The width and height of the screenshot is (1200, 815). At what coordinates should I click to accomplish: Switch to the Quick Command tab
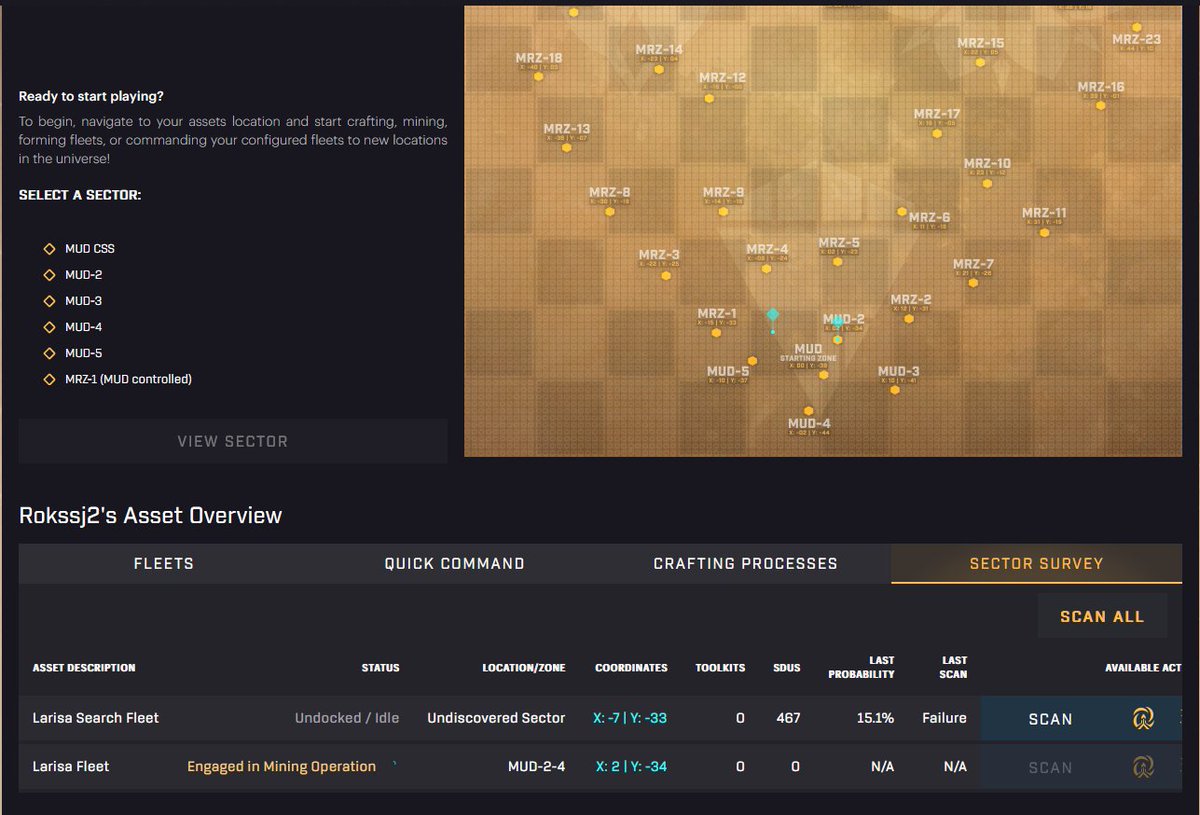455,564
